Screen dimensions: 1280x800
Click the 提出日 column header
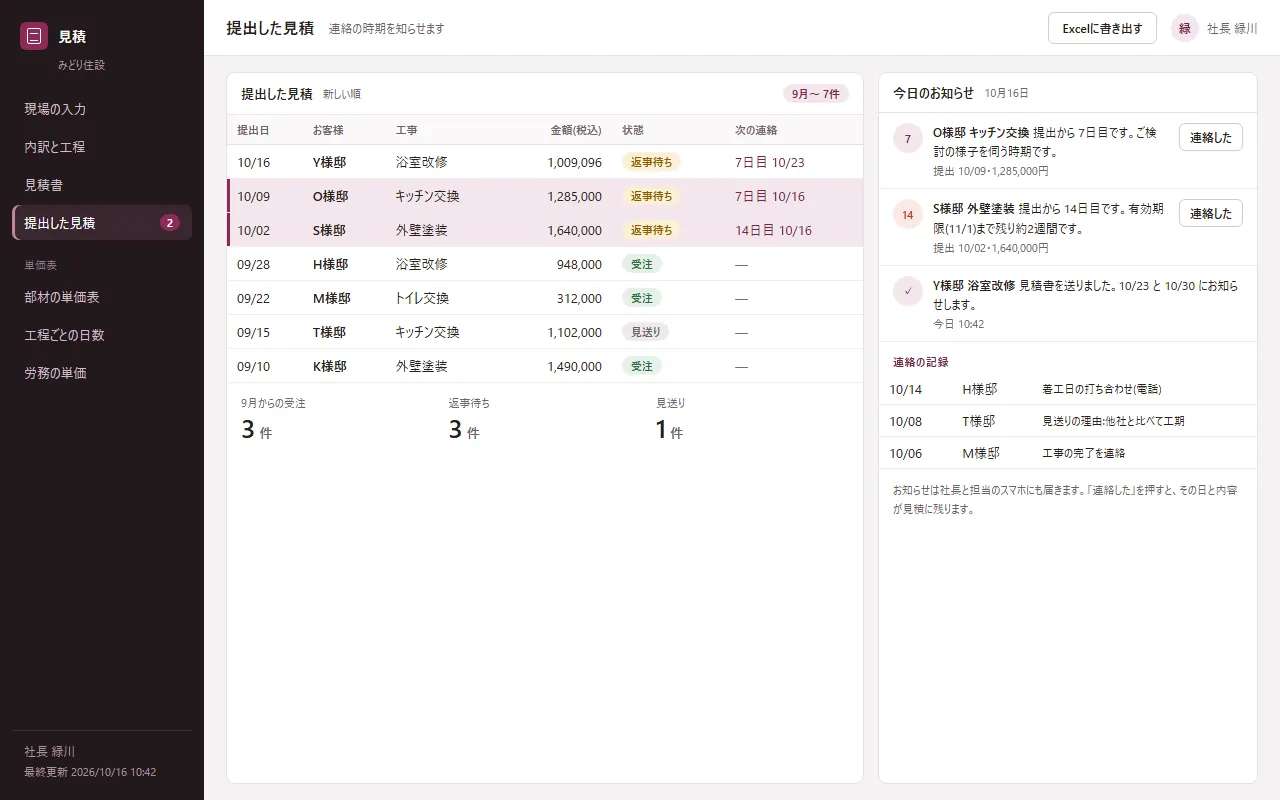[x=253, y=130]
